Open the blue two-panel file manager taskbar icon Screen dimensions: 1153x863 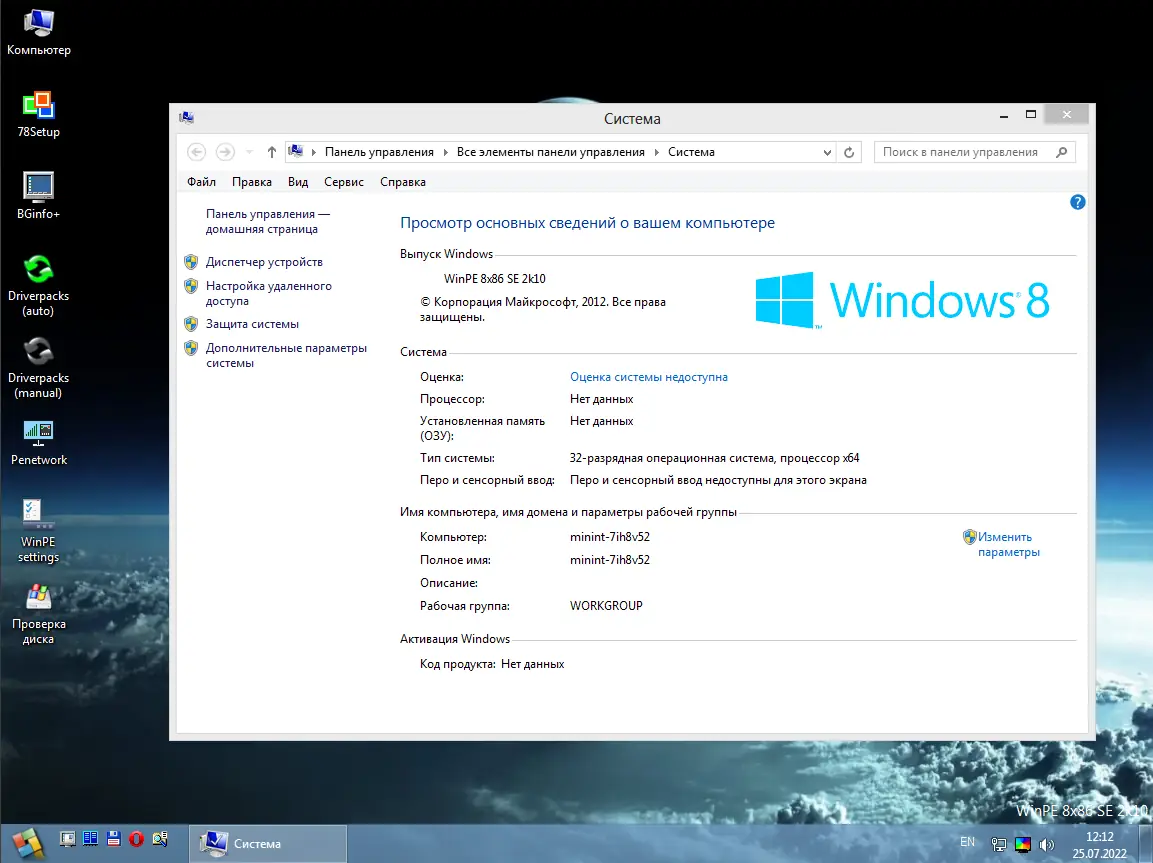90,838
